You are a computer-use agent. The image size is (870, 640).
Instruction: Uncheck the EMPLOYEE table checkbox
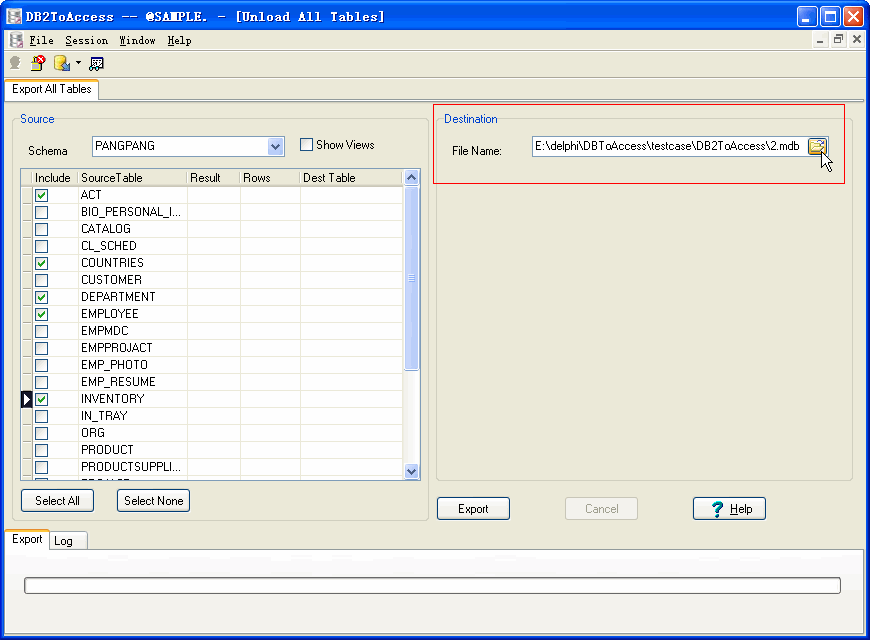[42, 314]
